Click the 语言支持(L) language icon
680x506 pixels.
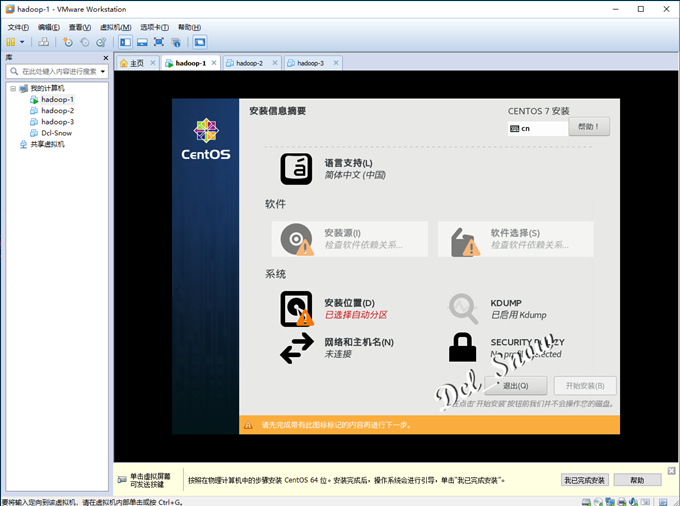click(x=296, y=169)
